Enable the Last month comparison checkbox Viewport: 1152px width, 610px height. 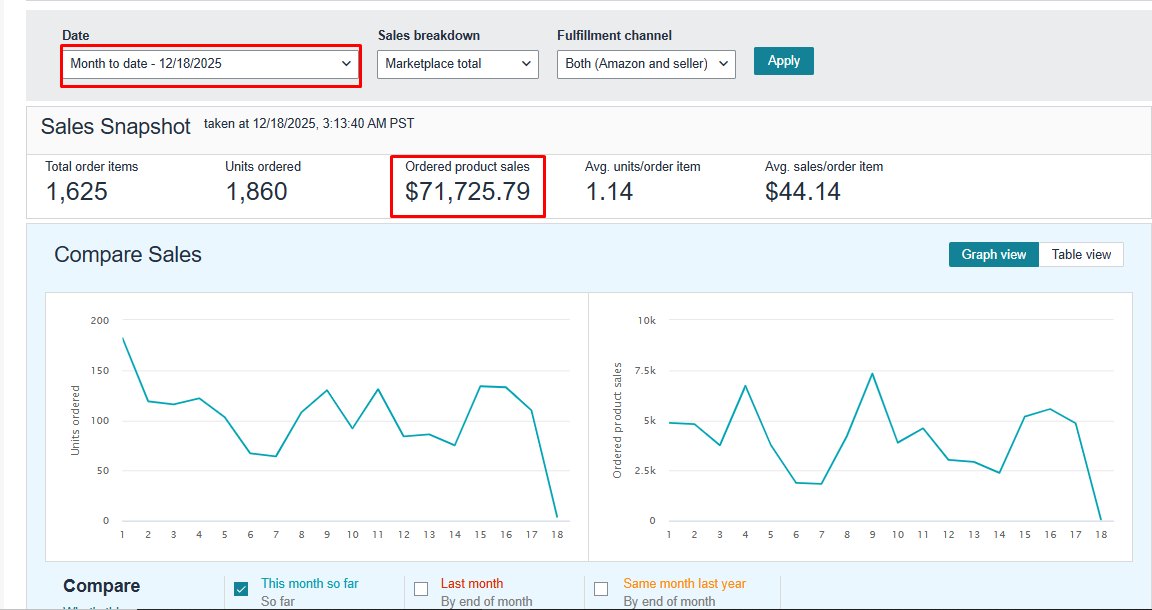pos(421,589)
